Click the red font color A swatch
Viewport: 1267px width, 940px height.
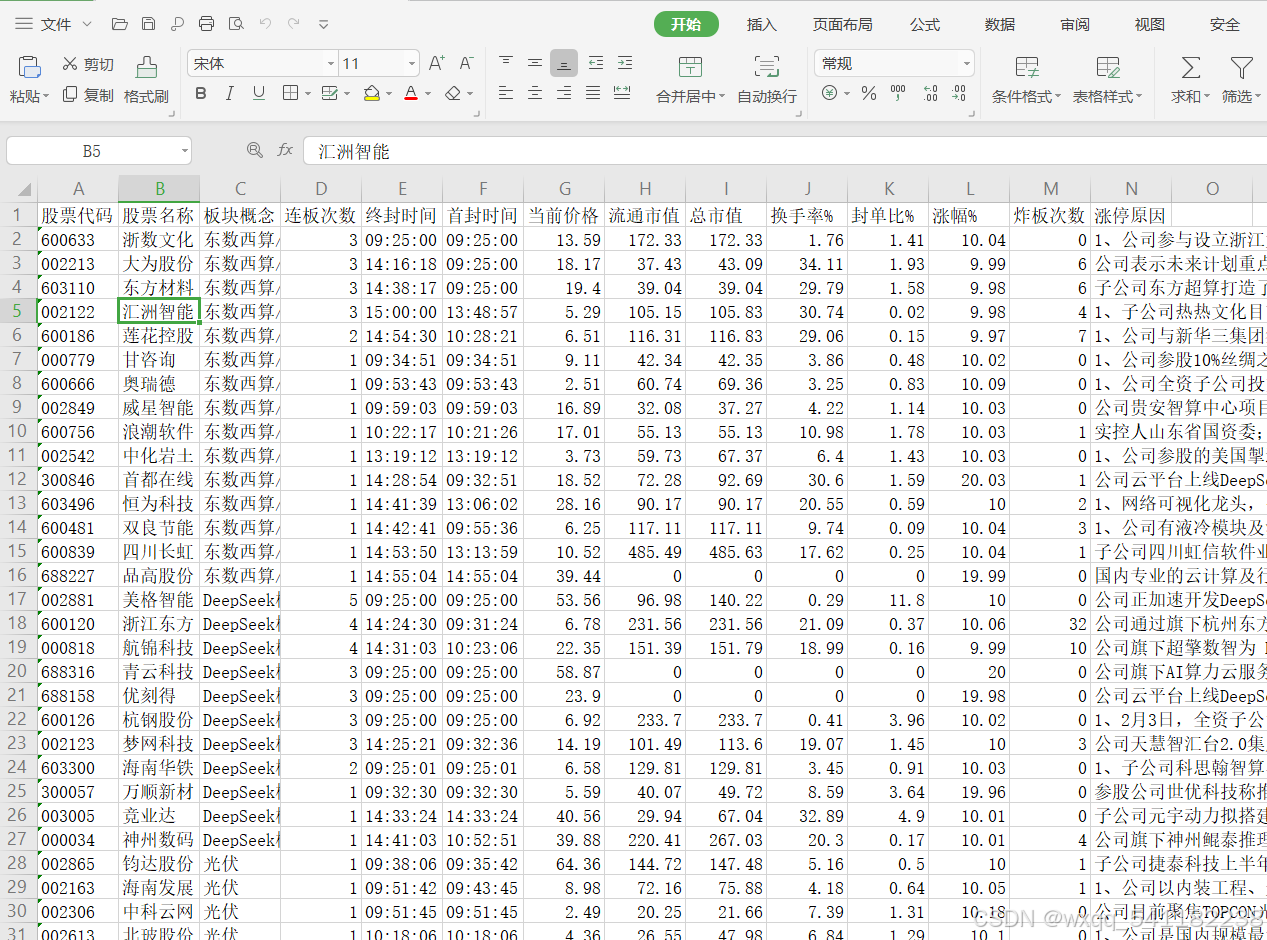(x=411, y=93)
